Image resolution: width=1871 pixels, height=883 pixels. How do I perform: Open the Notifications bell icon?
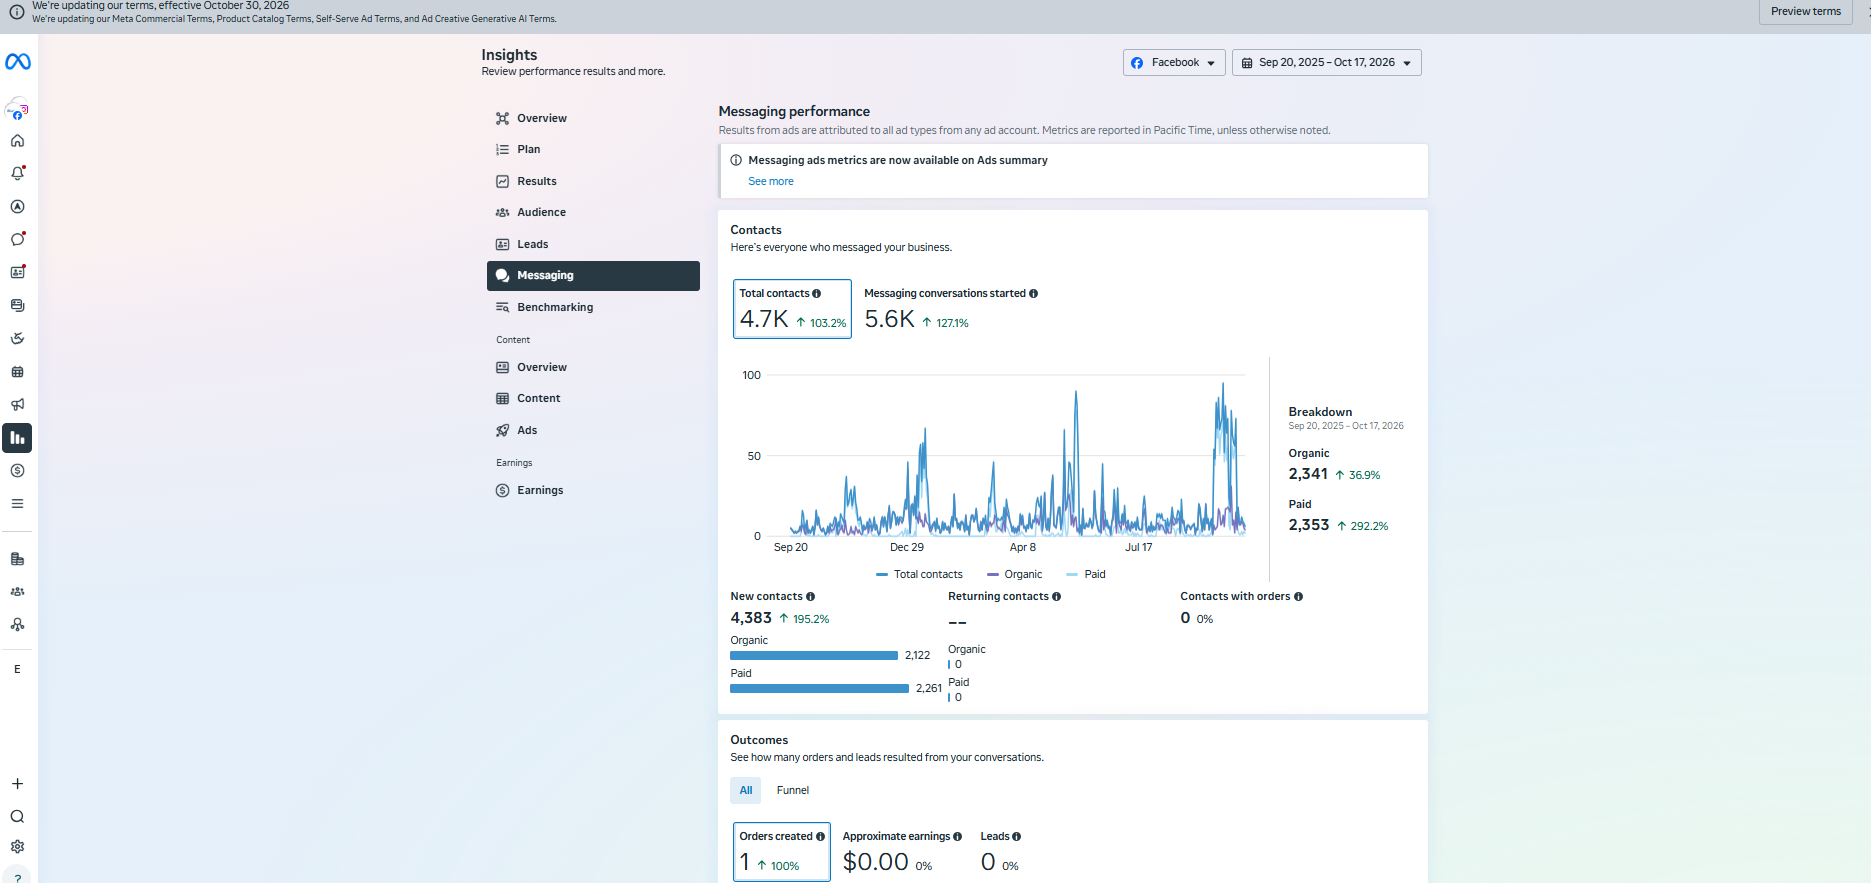[x=17, y=173]
